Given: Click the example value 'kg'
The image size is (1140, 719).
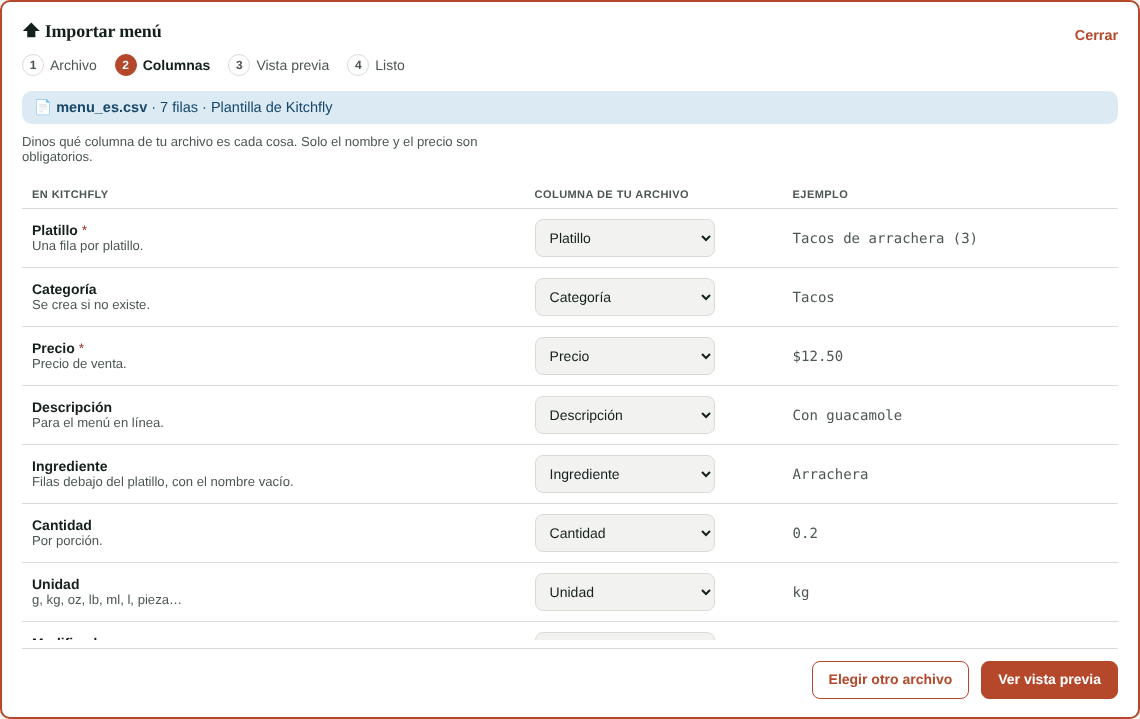Looking at the screenshot, I should click(800, 592).
